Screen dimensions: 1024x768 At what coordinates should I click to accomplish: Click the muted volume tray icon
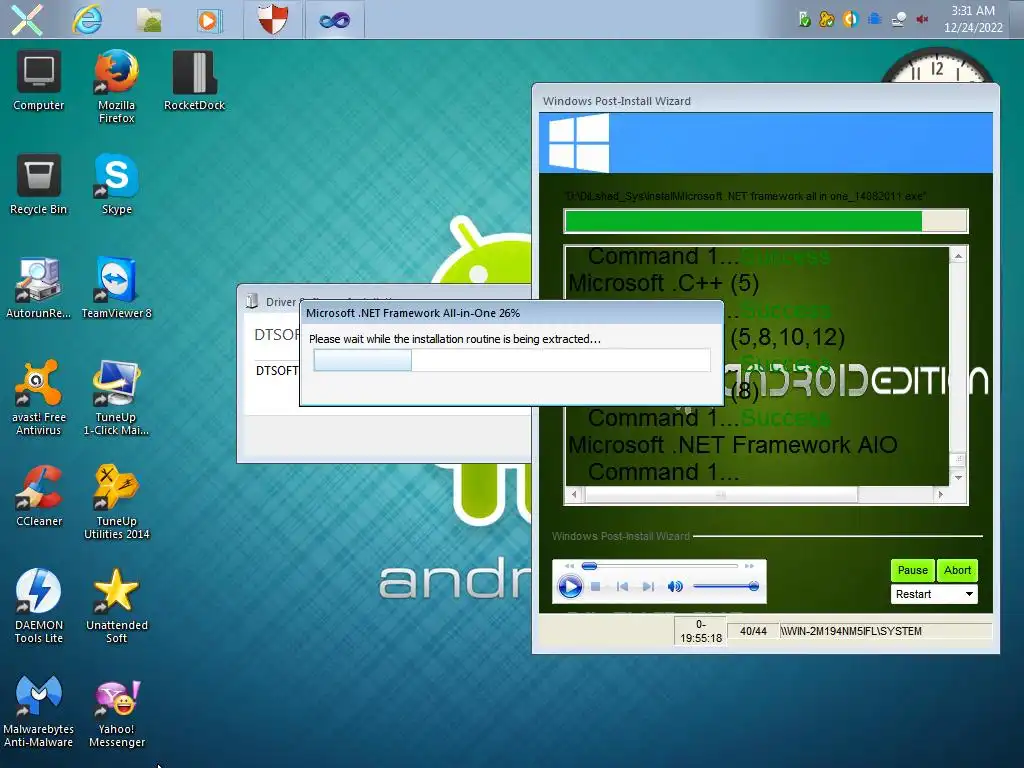(922, 20)
